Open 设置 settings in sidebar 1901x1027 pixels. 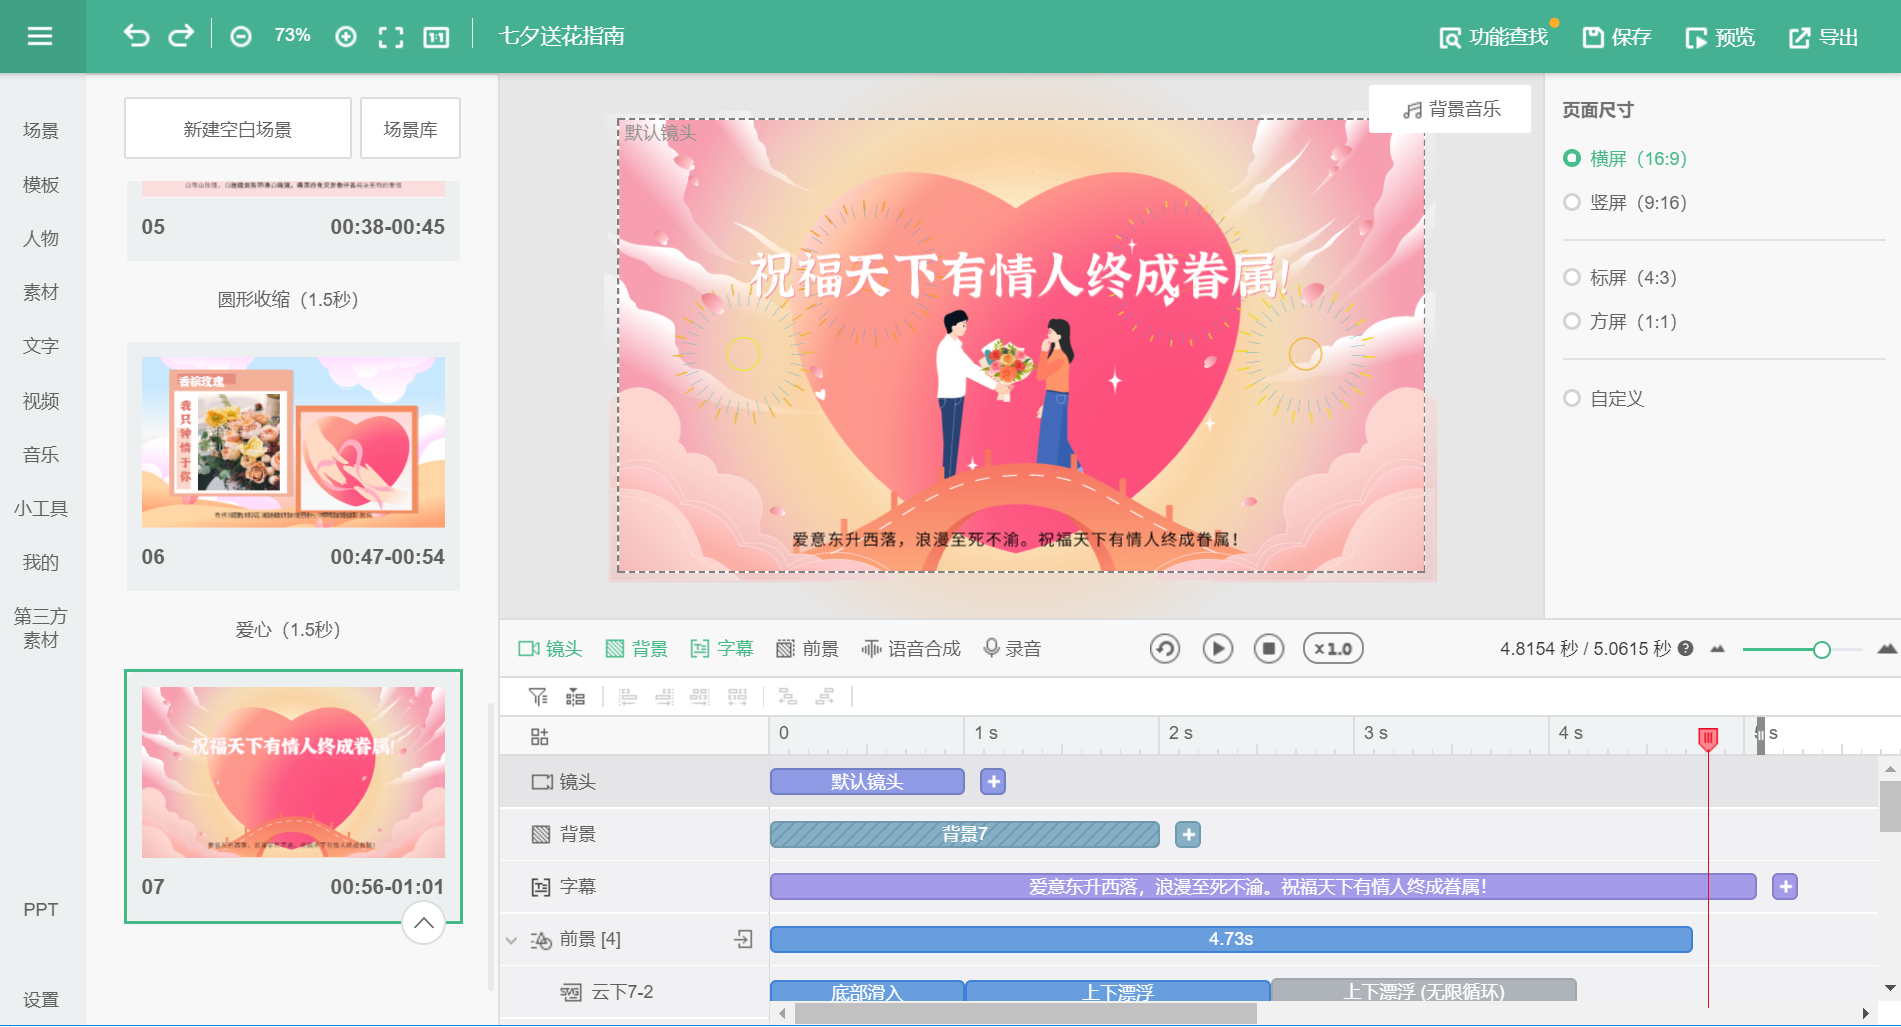coord(41,999)
